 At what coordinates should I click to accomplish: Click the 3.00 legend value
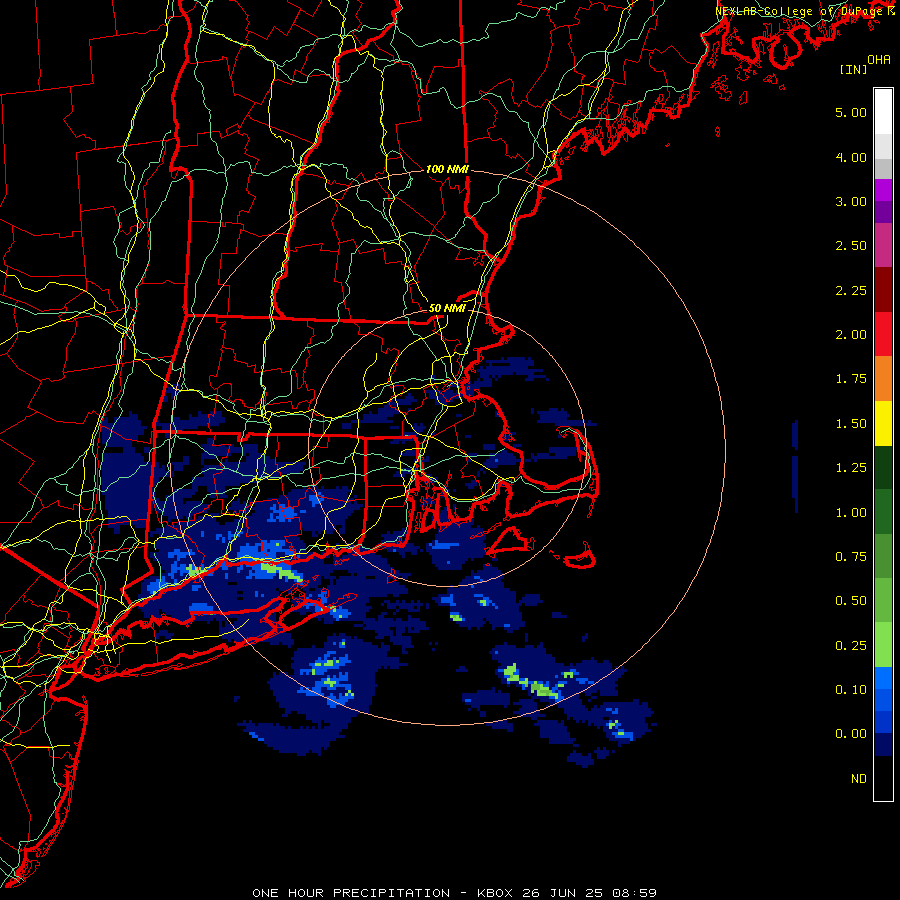point(851,201)
